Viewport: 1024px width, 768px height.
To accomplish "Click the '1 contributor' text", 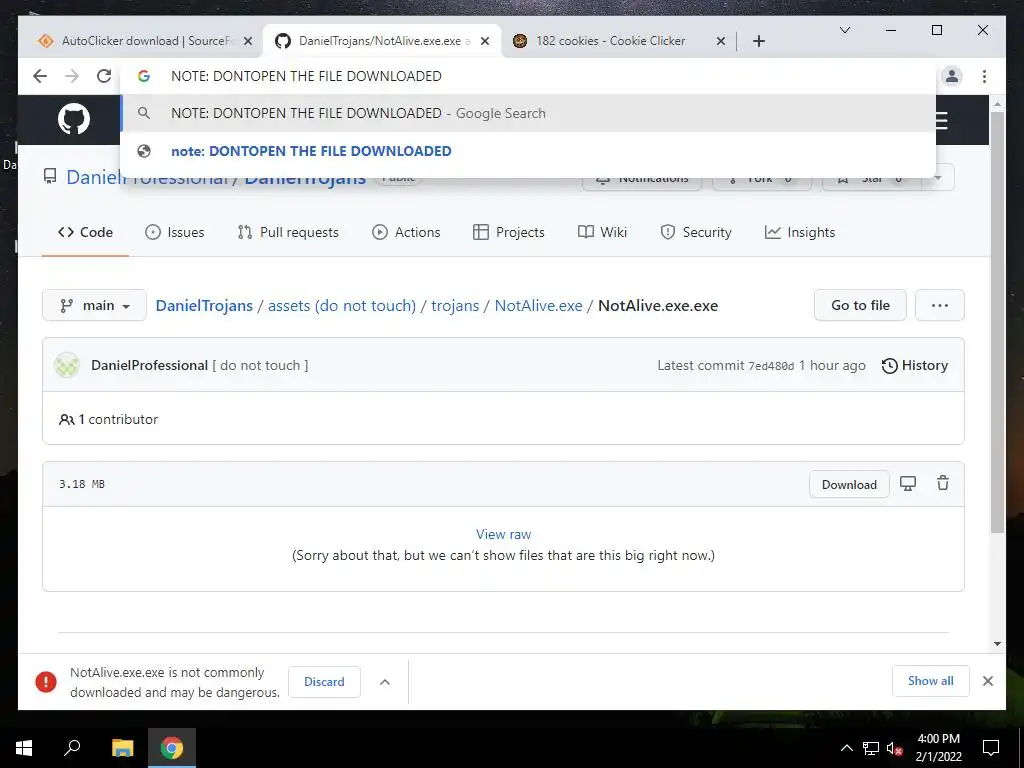I will tap(118, 419).
